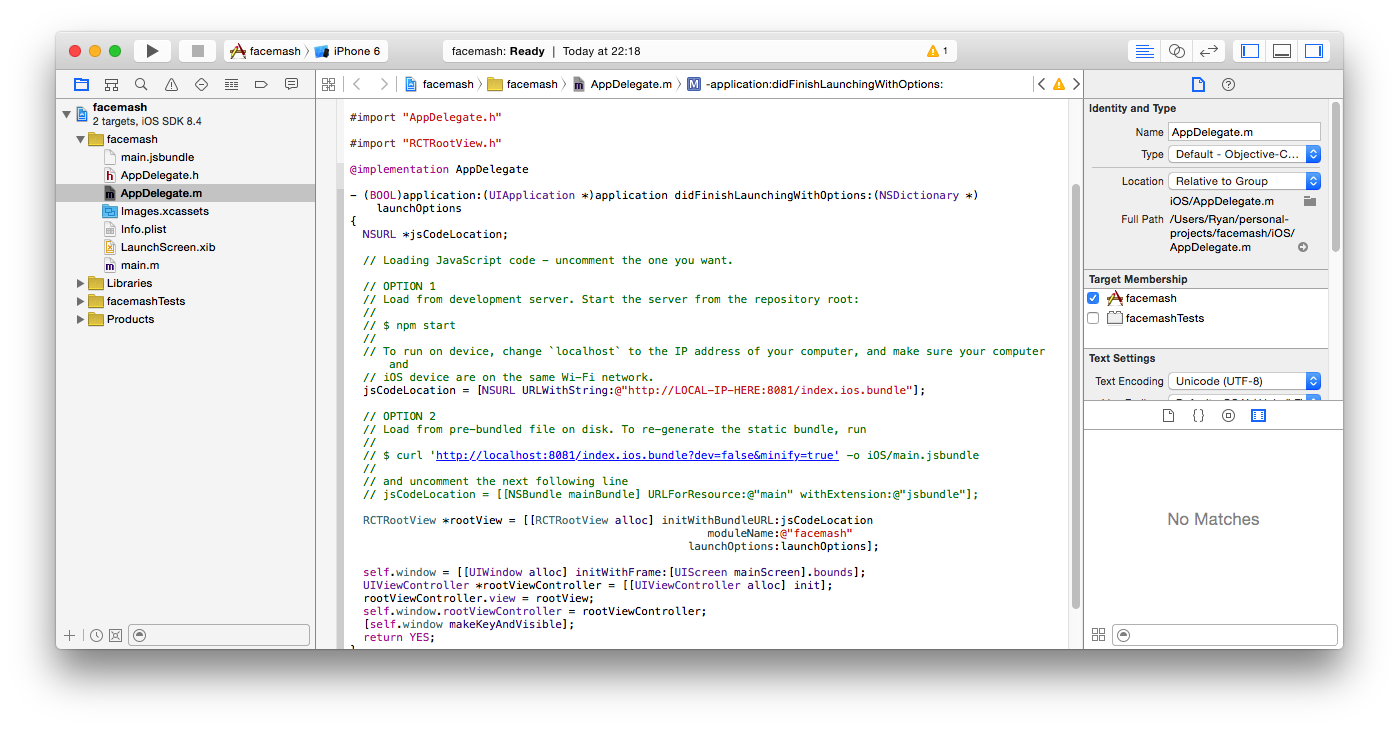Toggle the Navigator panel visibility
1399x729 pixels.
coord(1250,51)
